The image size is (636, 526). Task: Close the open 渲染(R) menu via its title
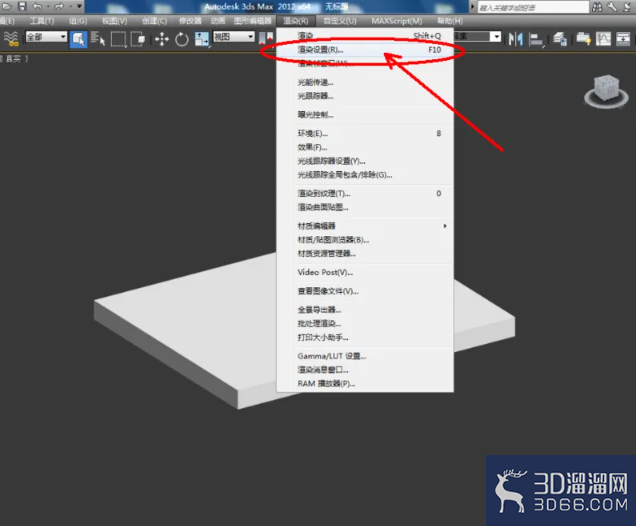click(x=296, y=21)
